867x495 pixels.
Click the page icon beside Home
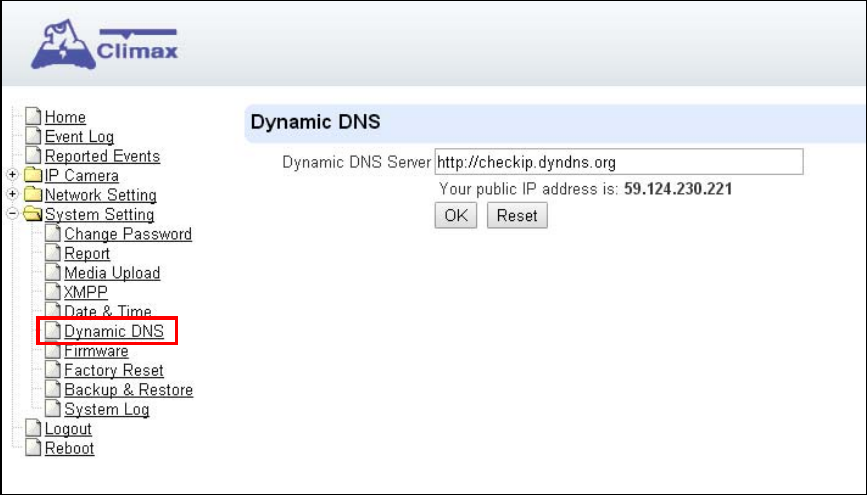(33, 116)
